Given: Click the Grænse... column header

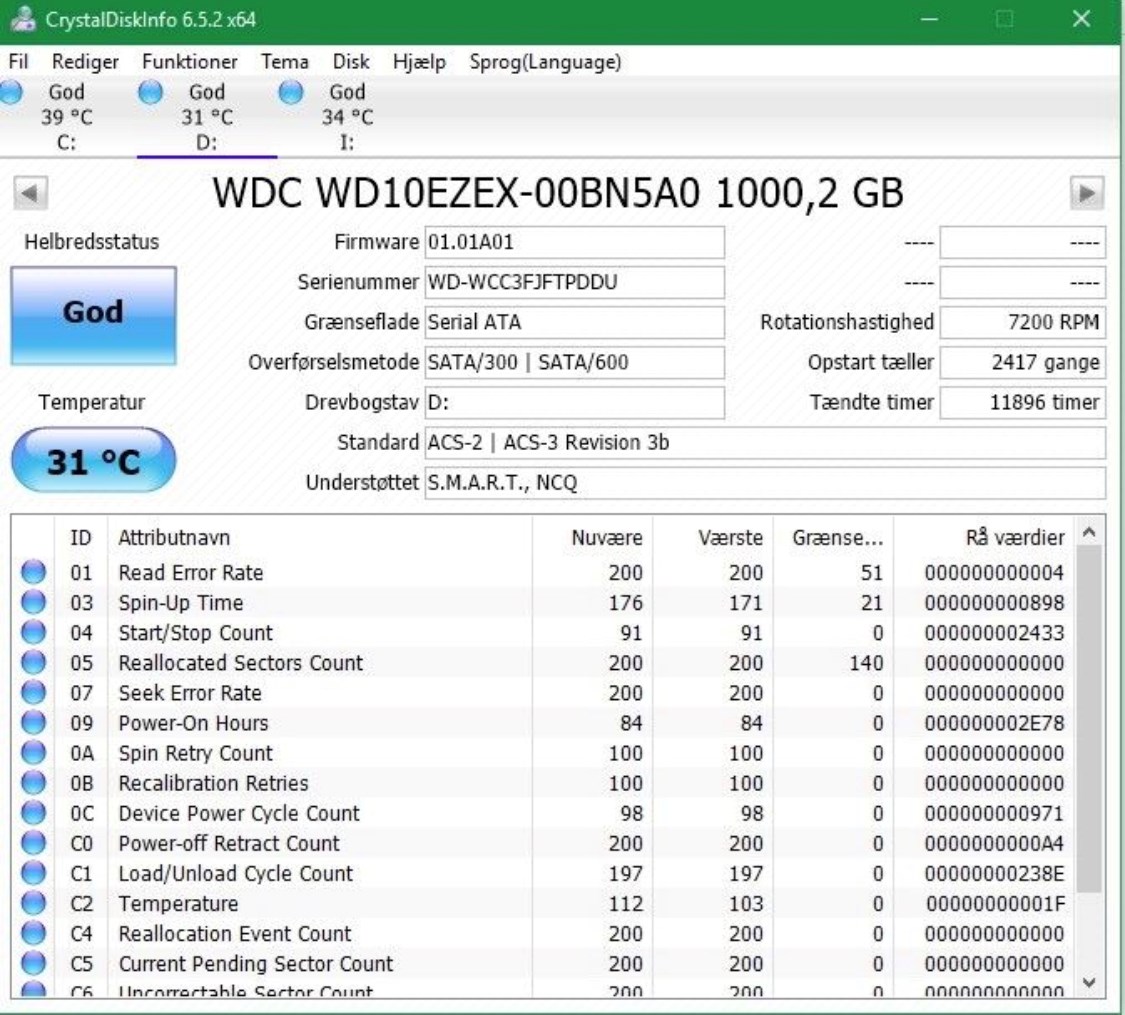Looking at the screenshot, I should click(834, 537).
